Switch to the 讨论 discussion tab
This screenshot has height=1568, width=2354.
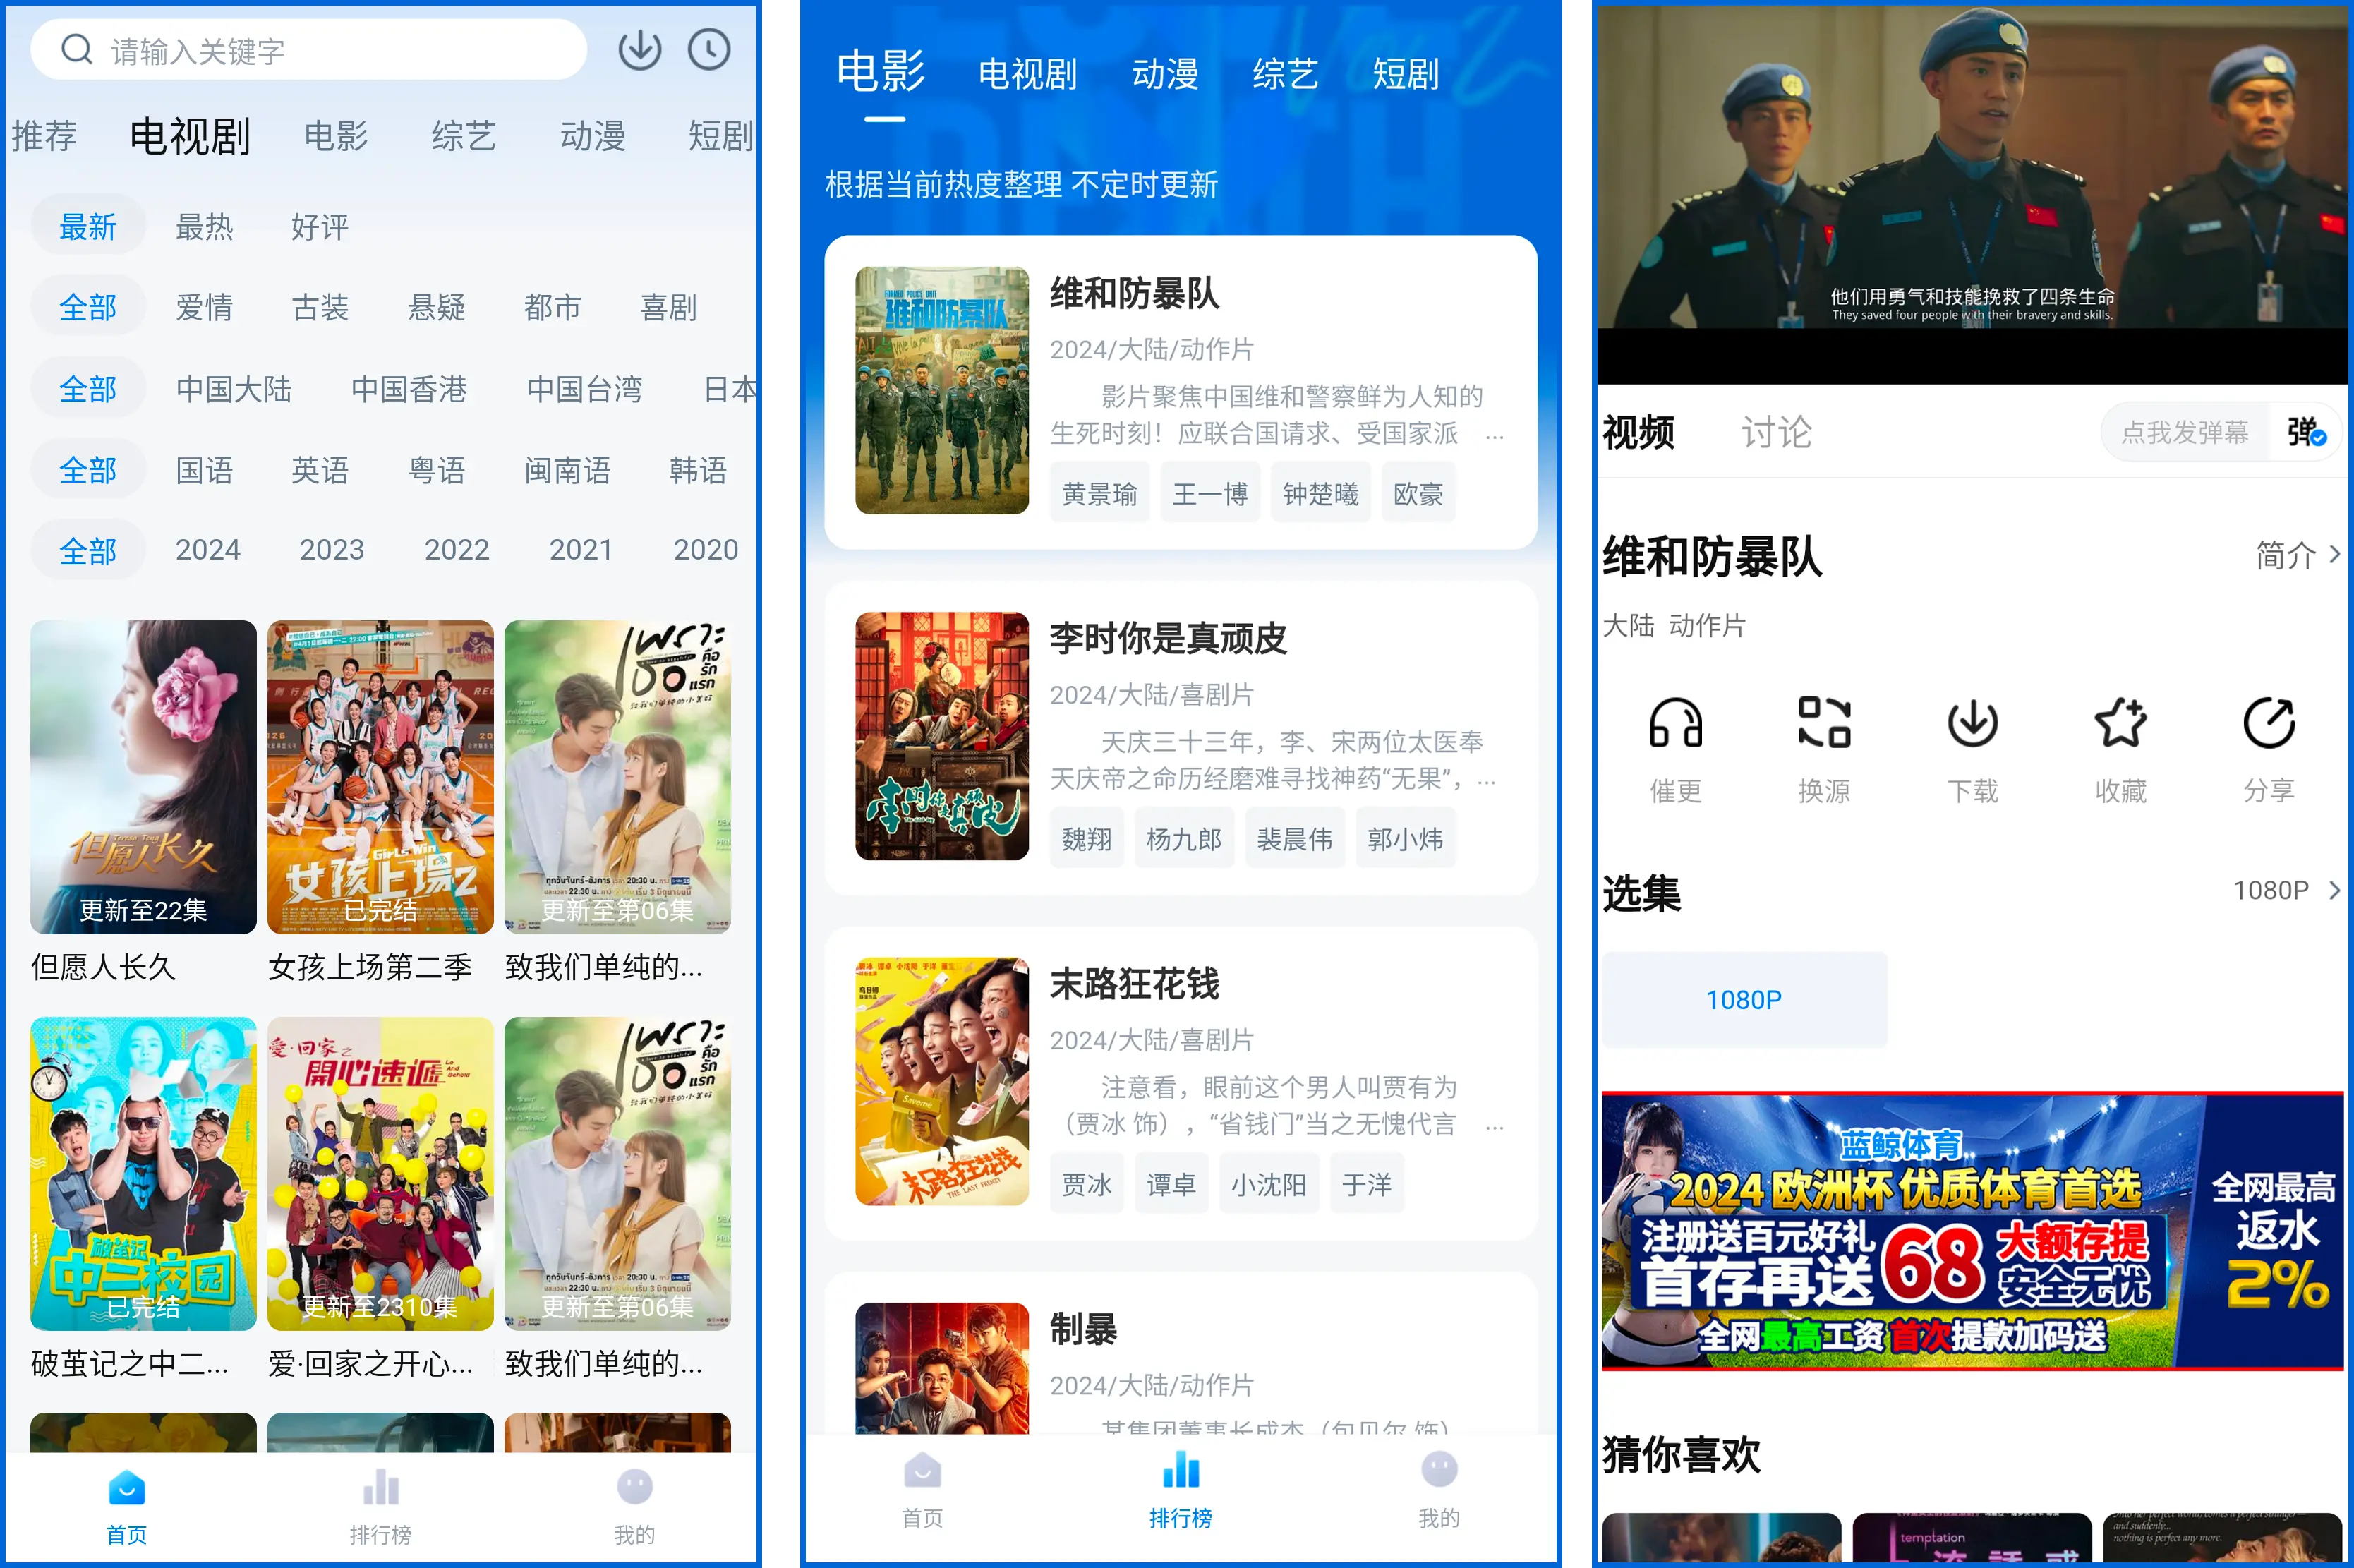pos(1776,433)
